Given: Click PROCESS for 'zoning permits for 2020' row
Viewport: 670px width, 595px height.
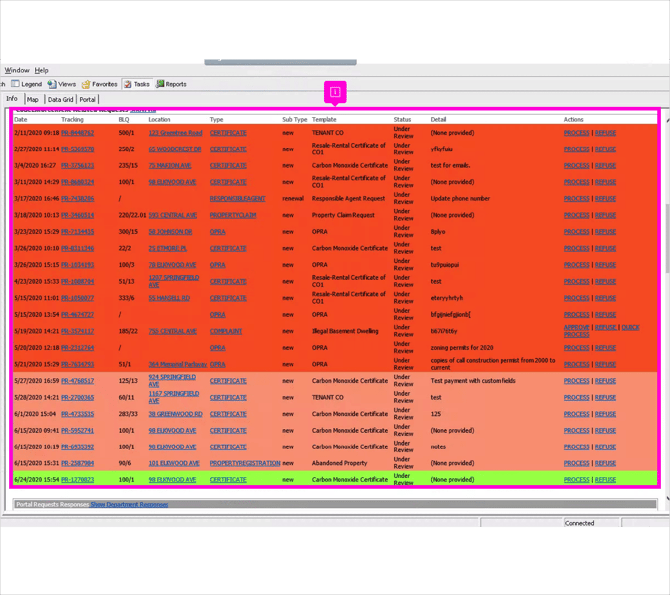Looking at the screenshot, I should tap(576, 348).
